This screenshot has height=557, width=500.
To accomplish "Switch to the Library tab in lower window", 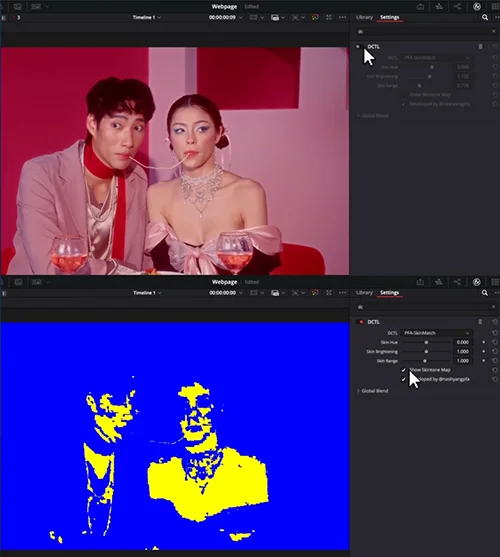I will [364, 292].
